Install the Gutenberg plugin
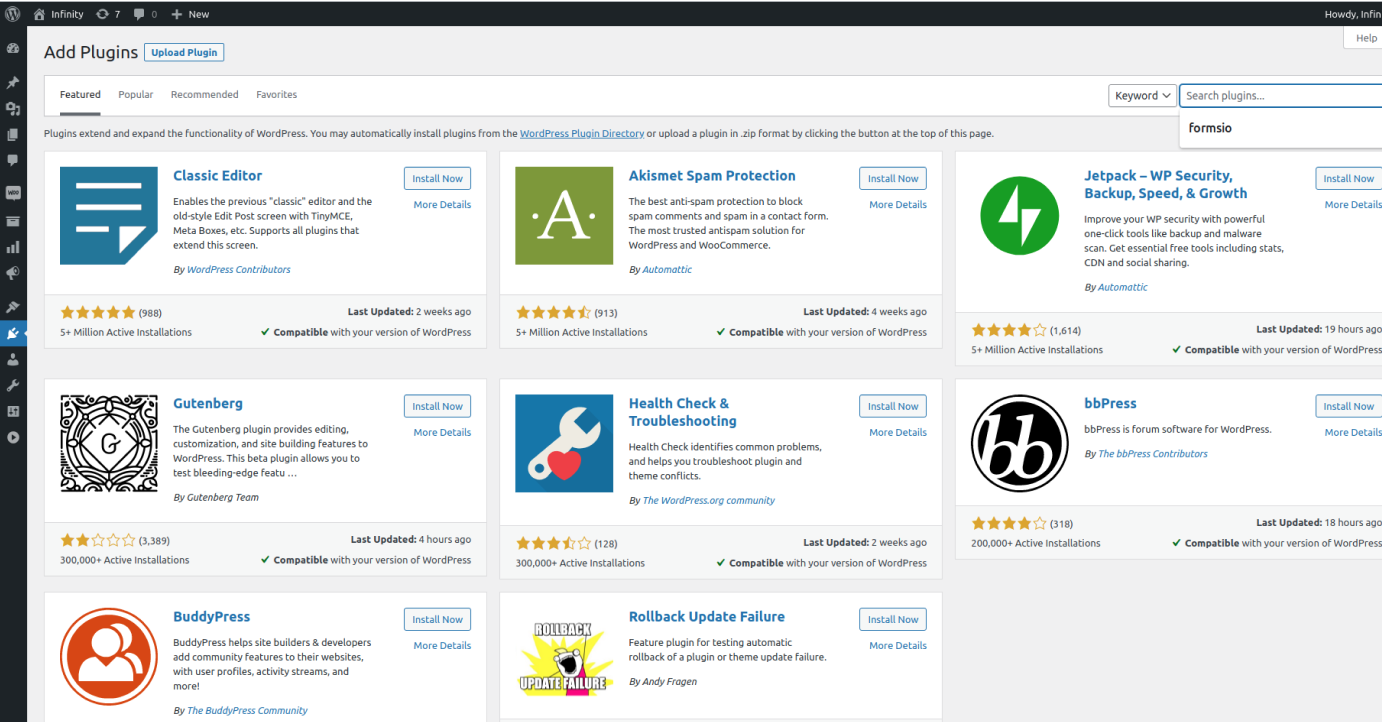The width and height of the screenshot is (1382, 722). (x=437, y=406)
